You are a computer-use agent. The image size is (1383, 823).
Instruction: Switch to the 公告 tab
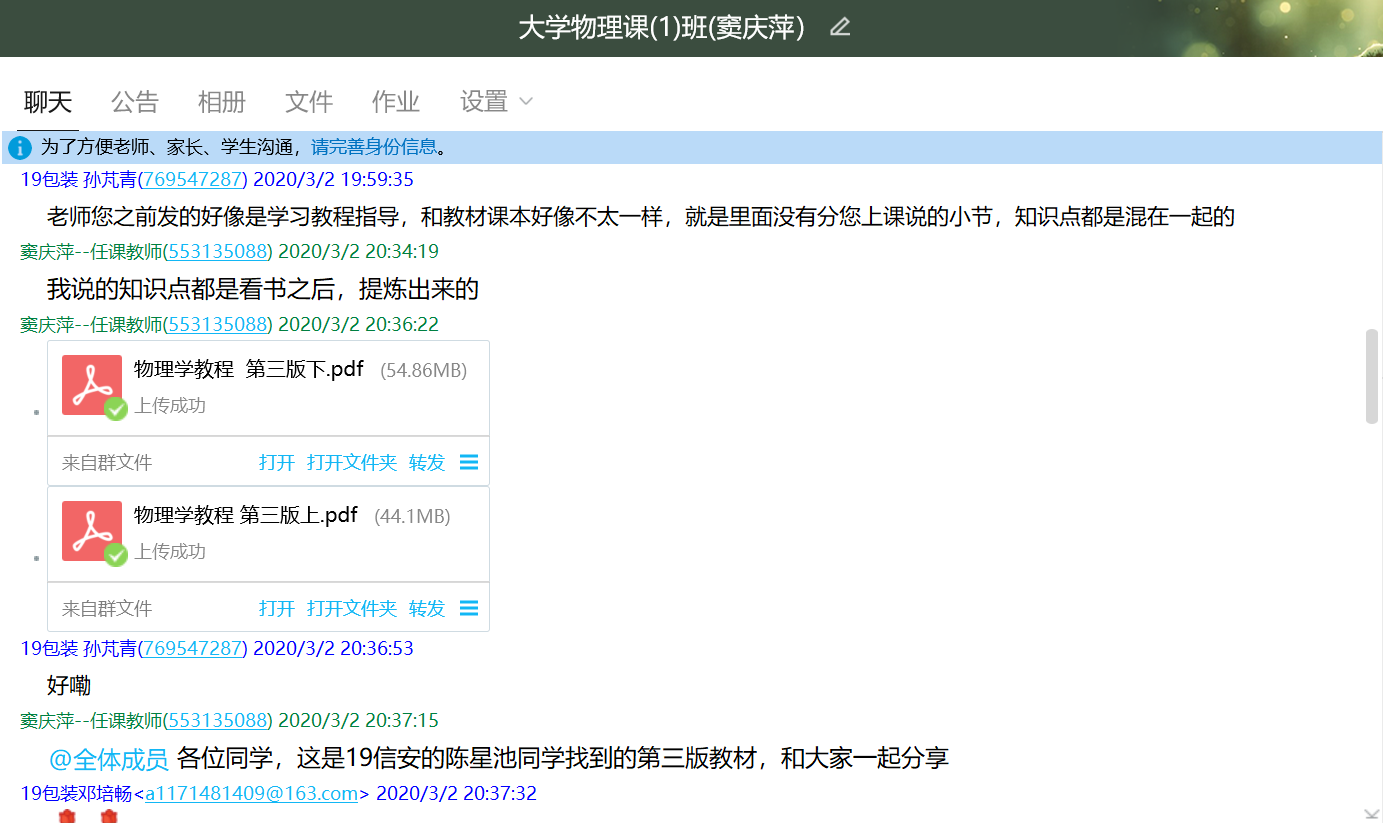(135, 102)
